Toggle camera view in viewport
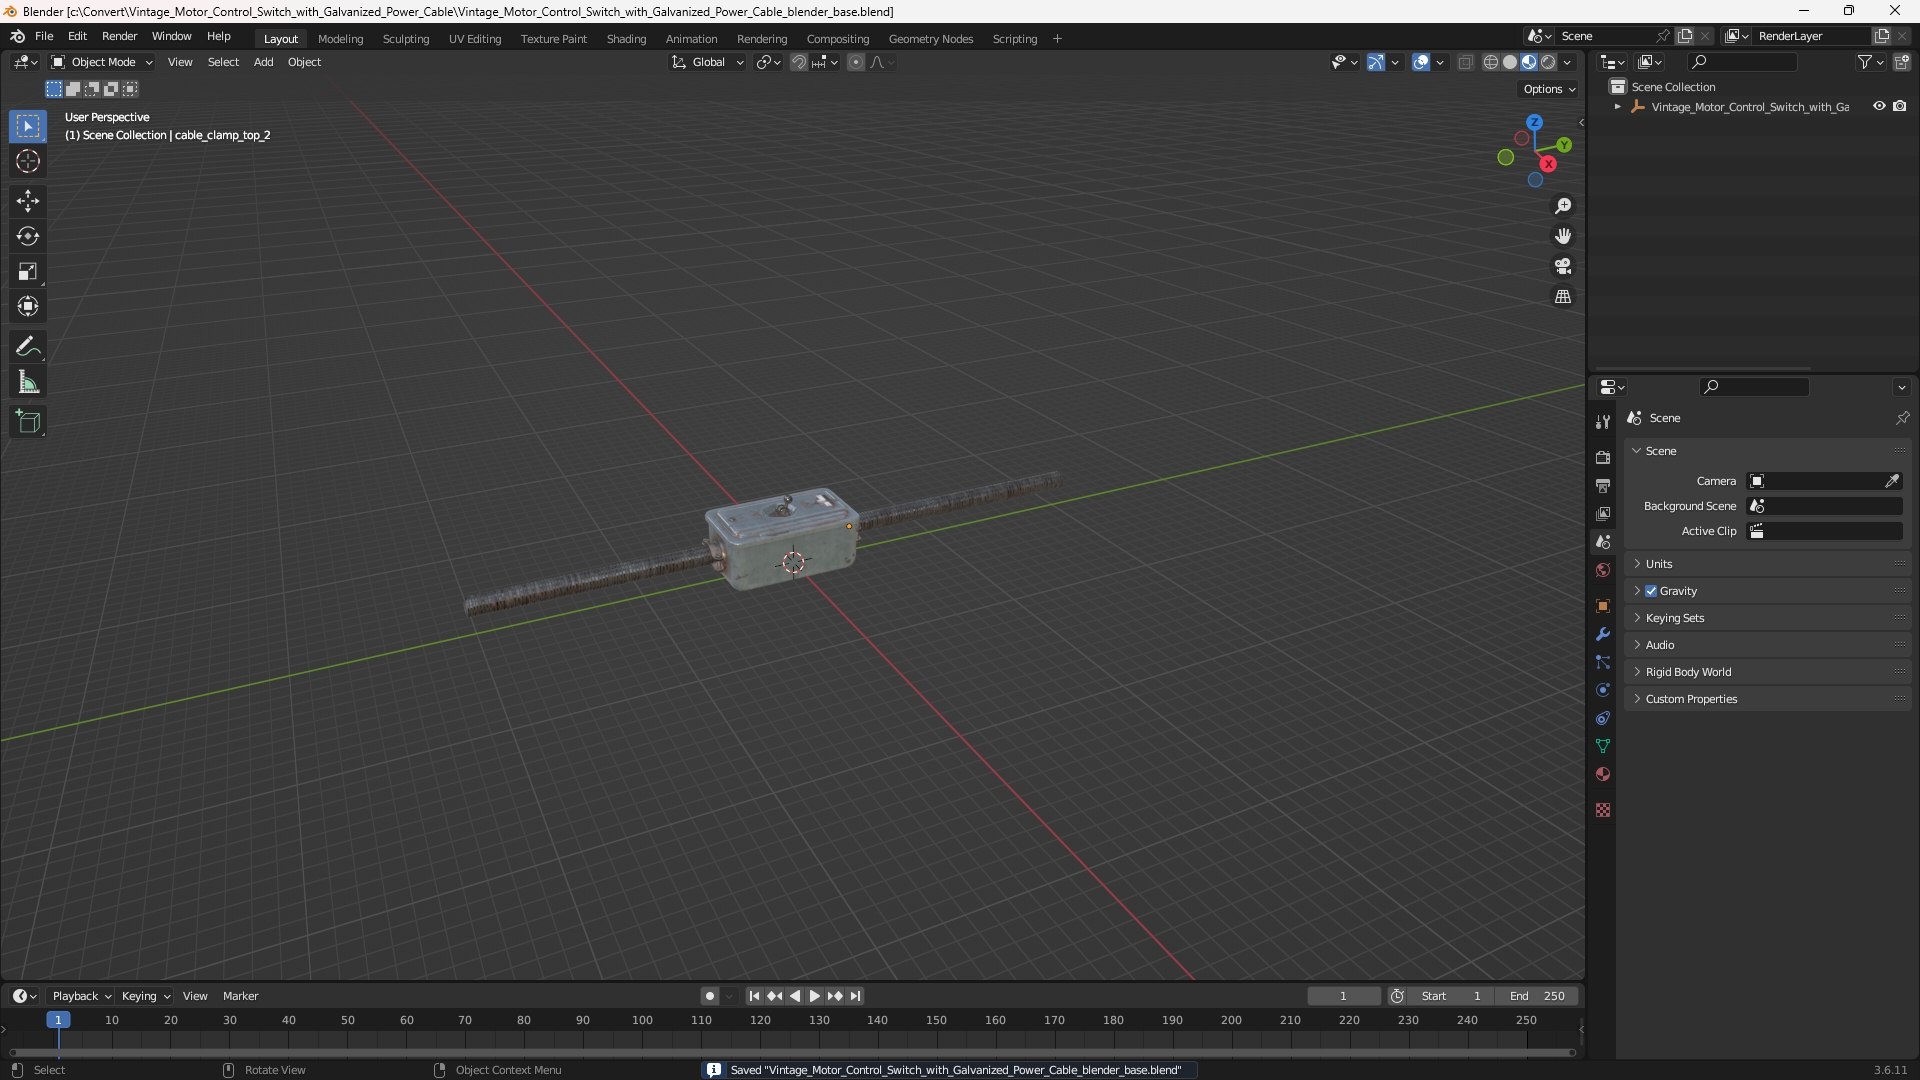1920x1080 pixels. (1563, 266)
